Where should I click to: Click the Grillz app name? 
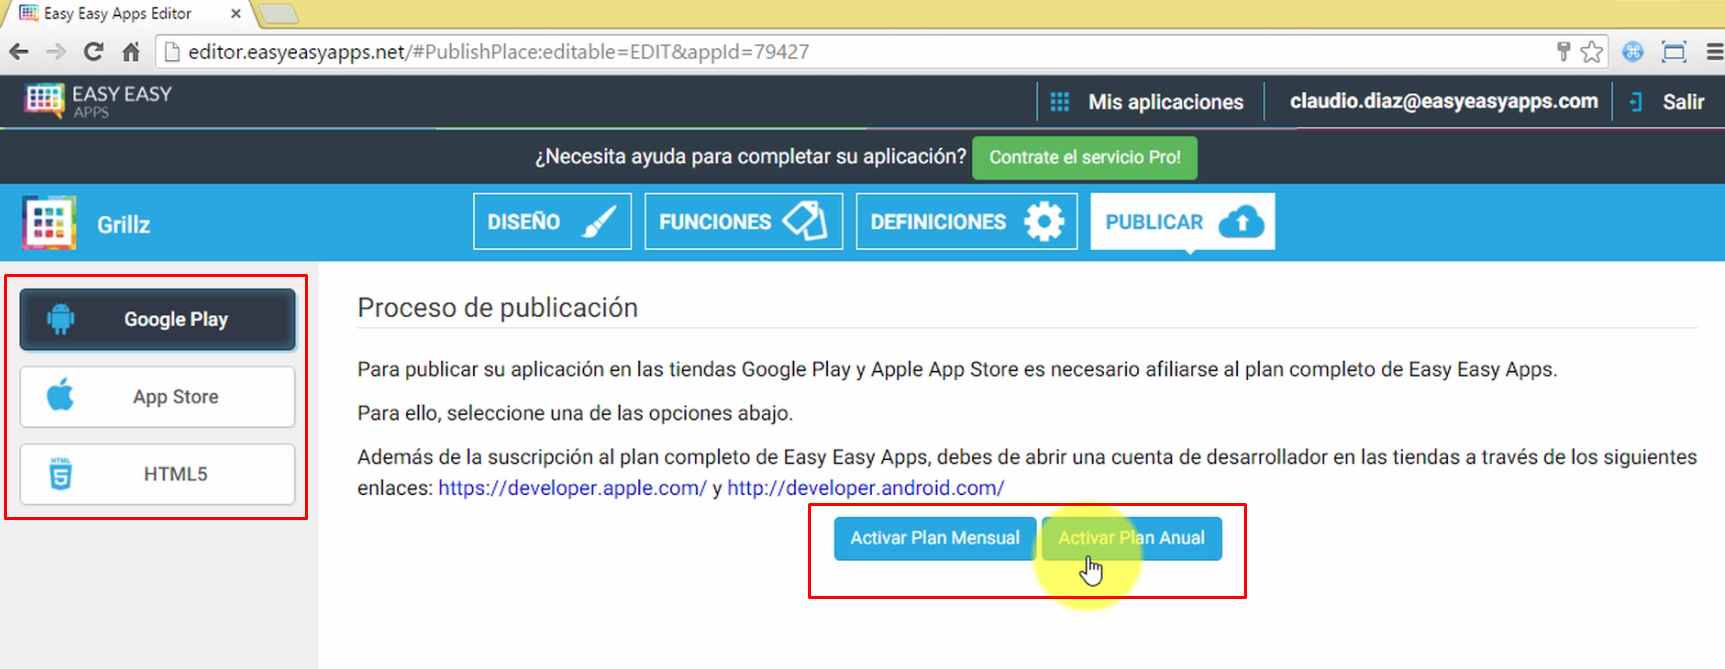pos(124,224)
